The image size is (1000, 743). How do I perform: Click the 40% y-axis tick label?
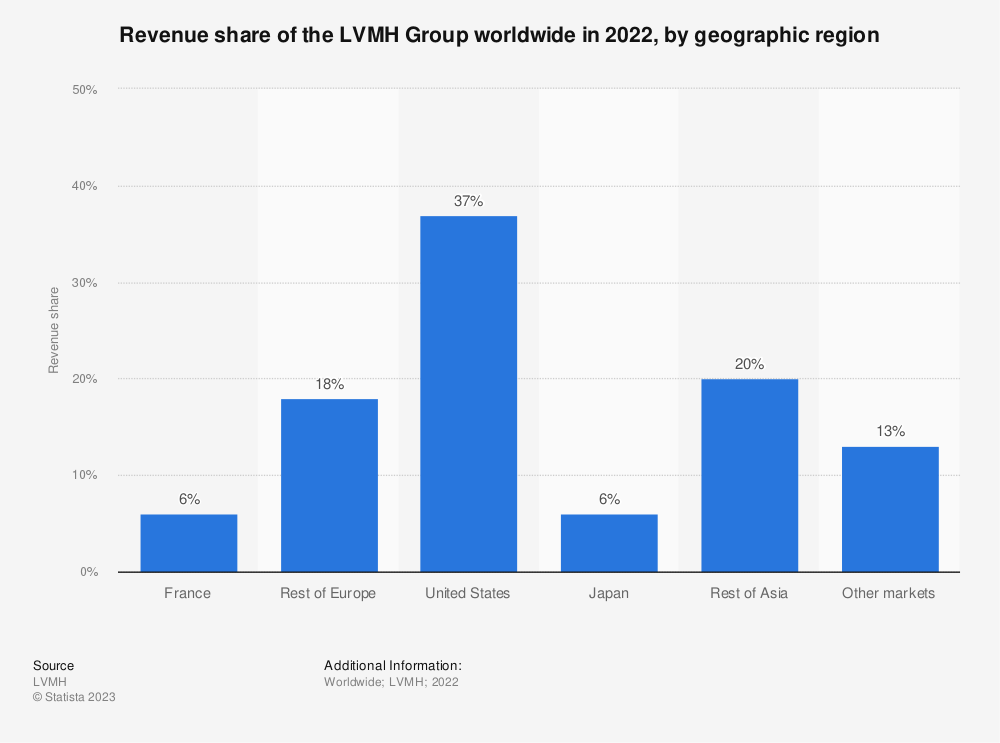(x=85, y=186)
